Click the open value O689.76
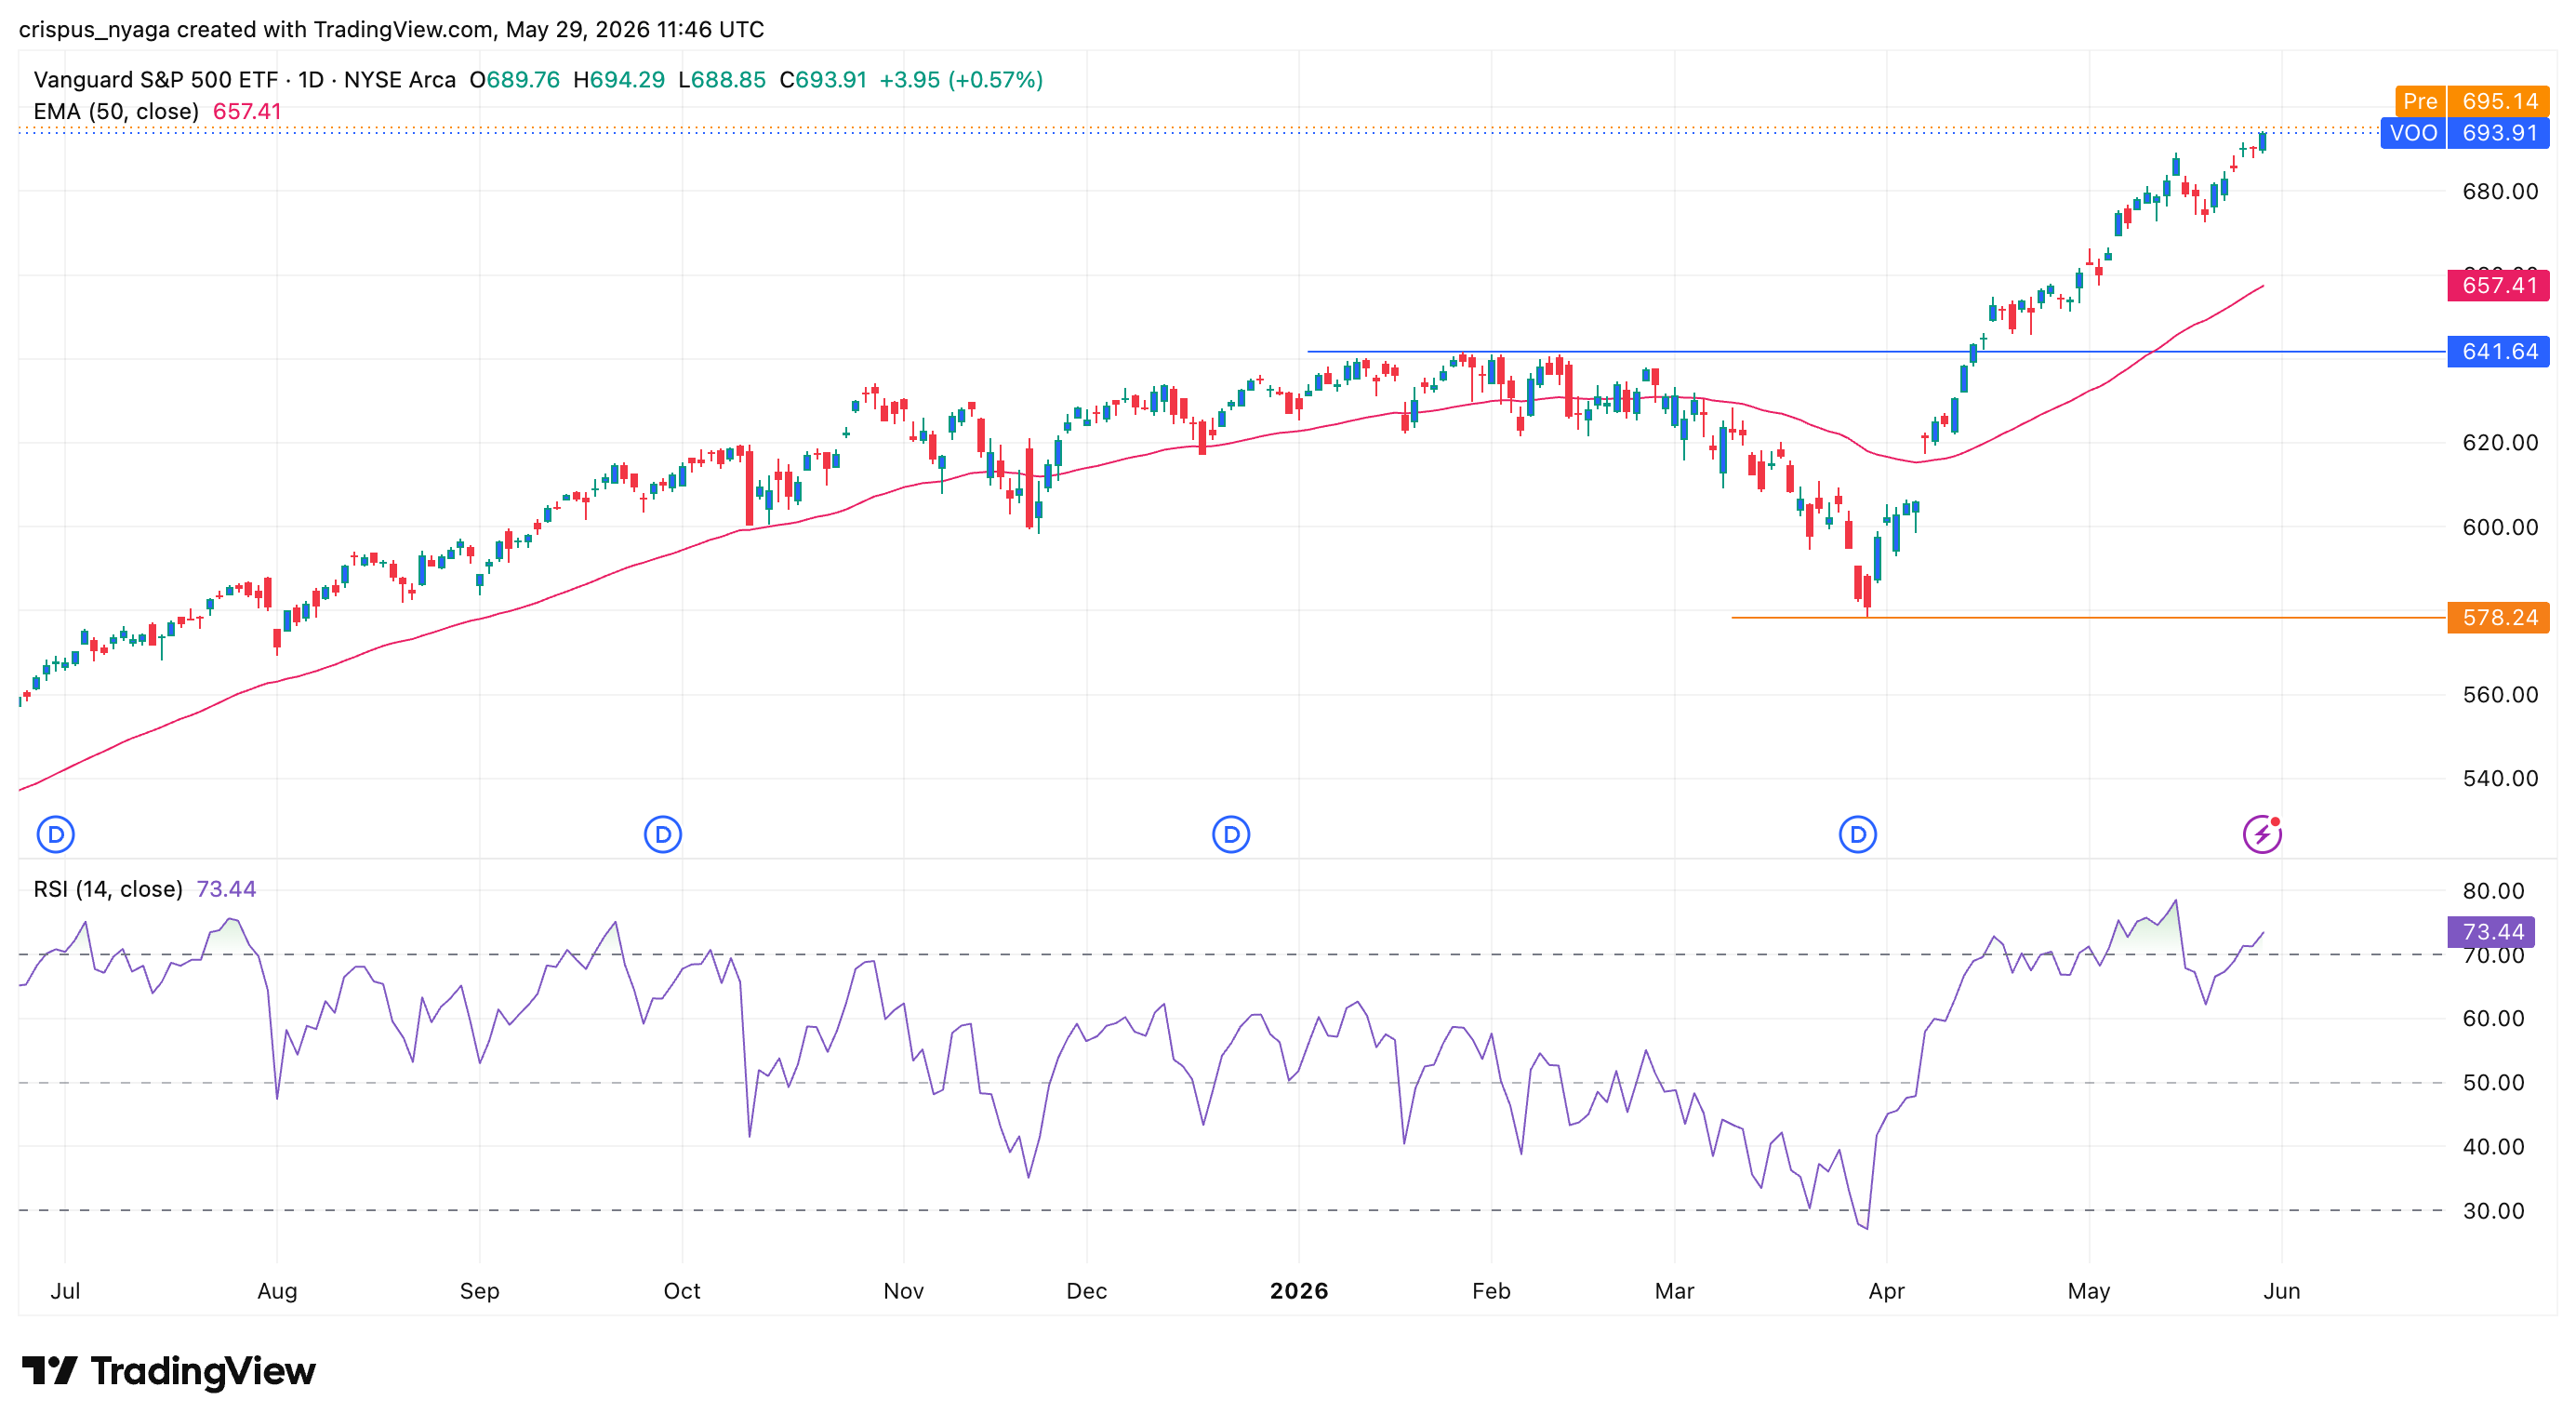Viewport: 2576px width, 1427px height. [x=515, y=80]
